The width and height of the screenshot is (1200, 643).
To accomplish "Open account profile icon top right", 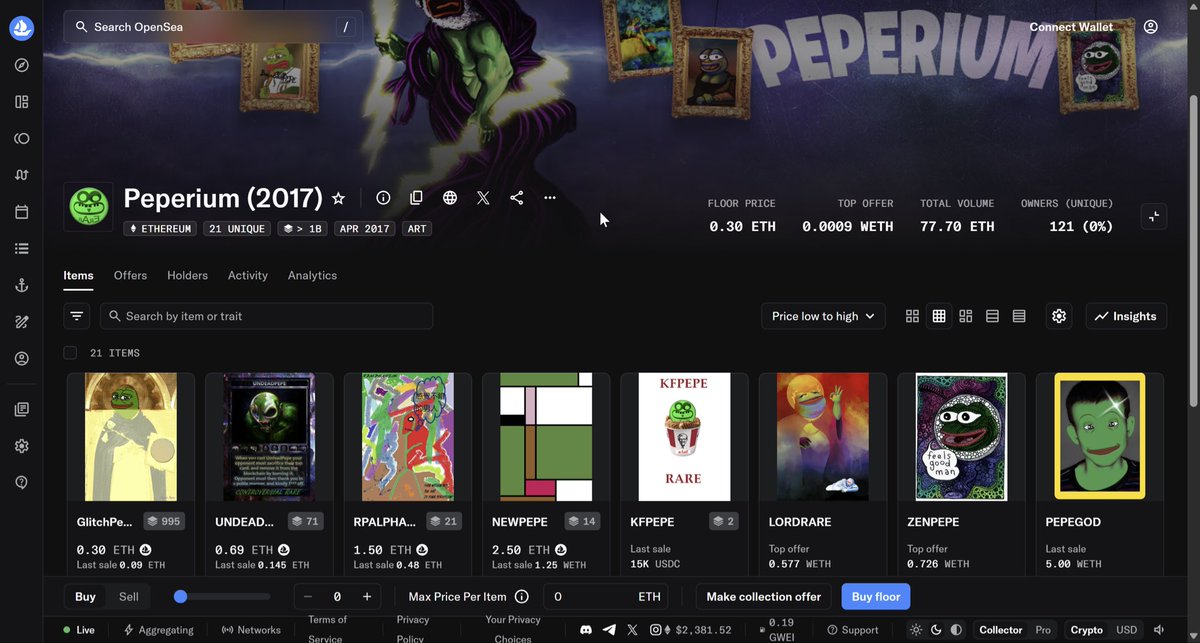I will [x=1151, y=27].
